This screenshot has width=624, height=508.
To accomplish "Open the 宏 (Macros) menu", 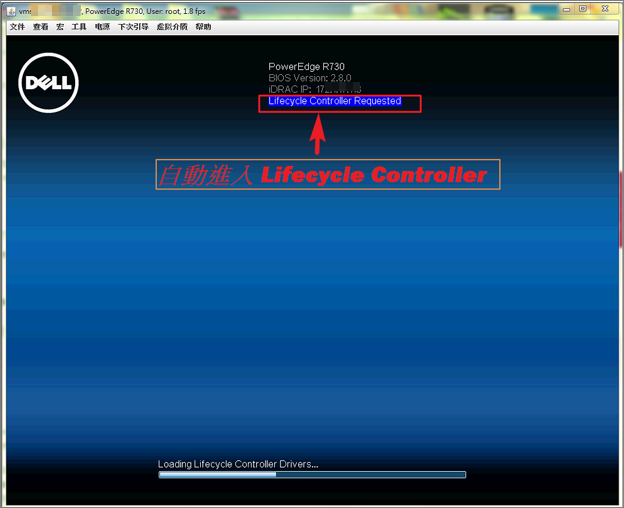I will pos(60,27).
